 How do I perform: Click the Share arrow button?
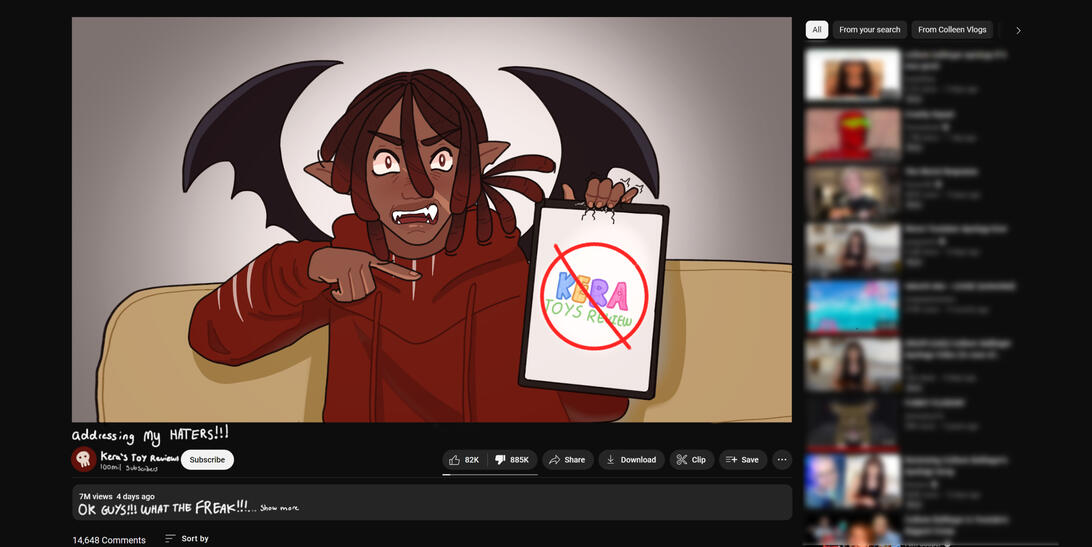tap(567, 460)
